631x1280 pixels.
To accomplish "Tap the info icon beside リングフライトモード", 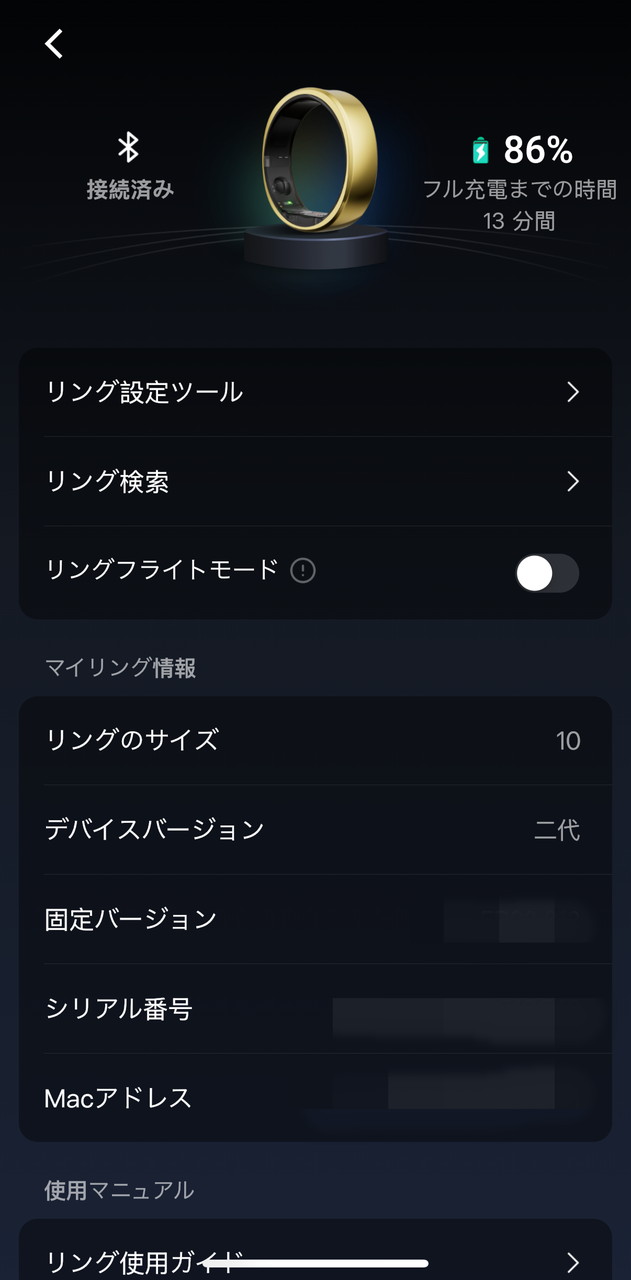I will [302, 571].
